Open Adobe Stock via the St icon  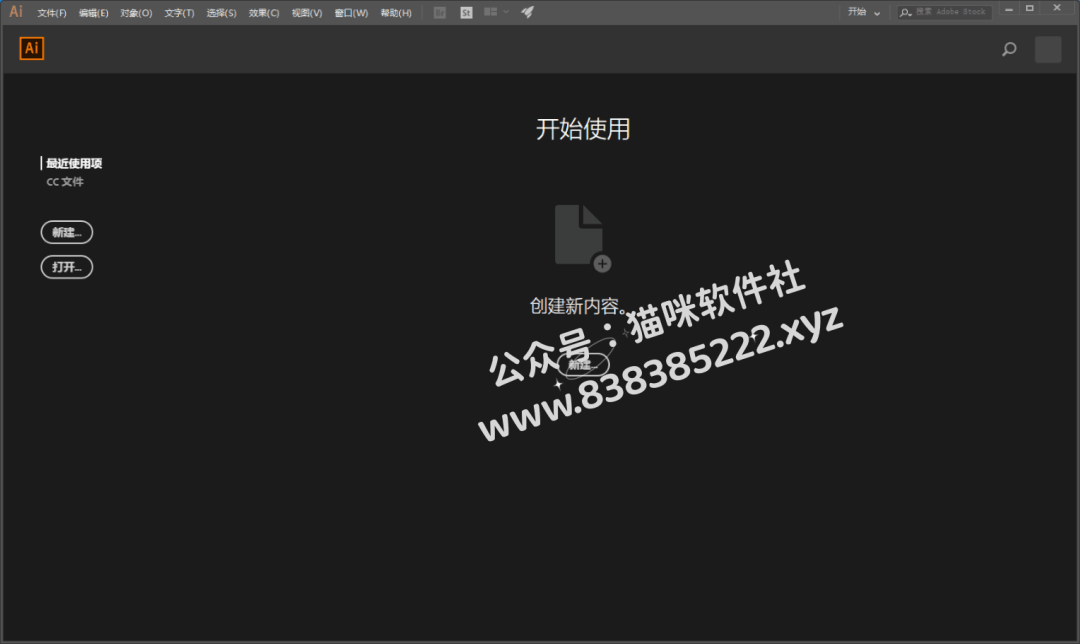pyautogui.click(x=466, y=12)
